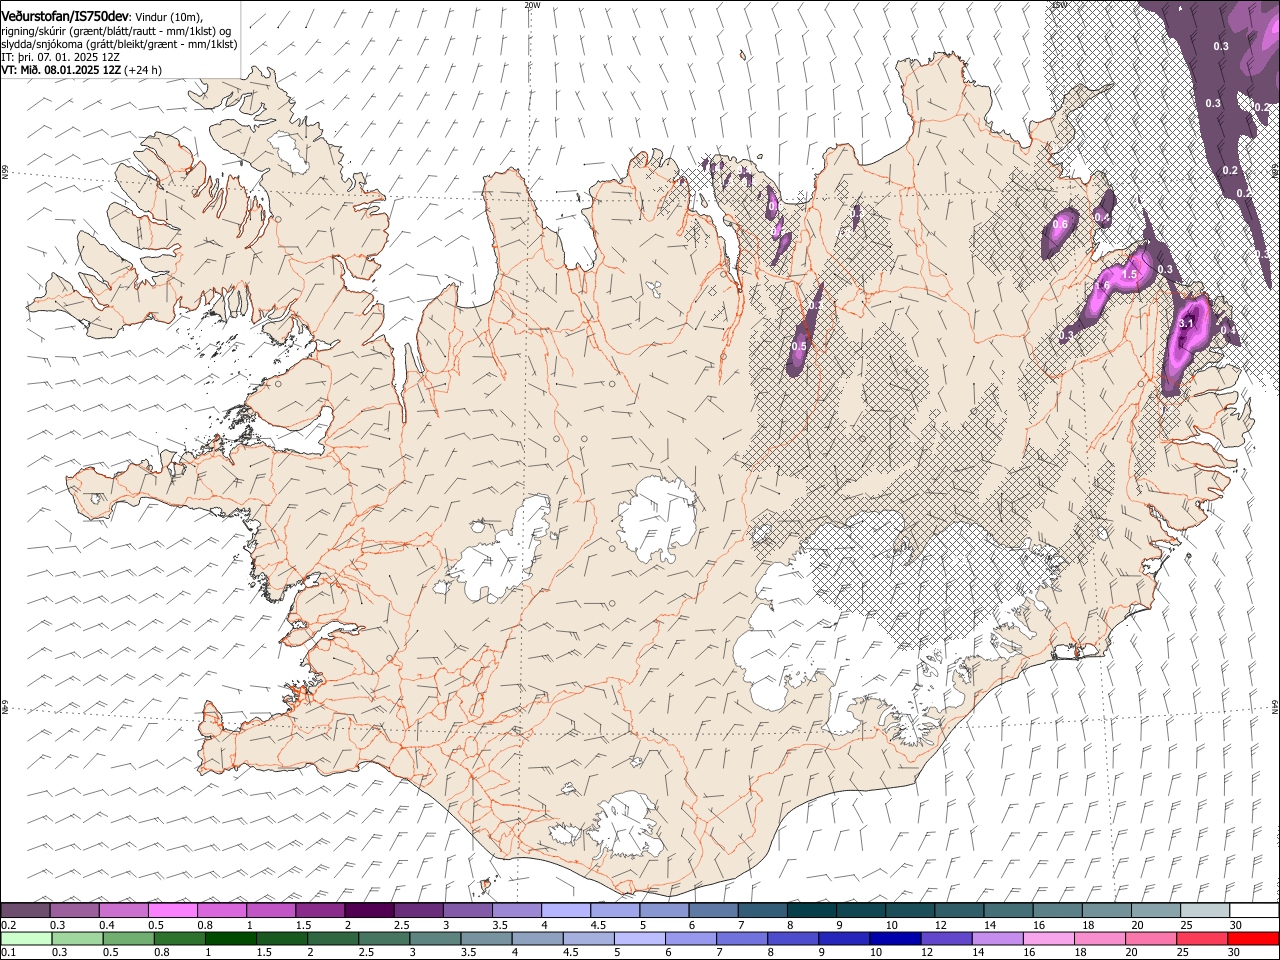
Task: Click the 'VT: Mið. 08.01.2025 12Z (+24 h)' line
Action: coord(81,70)
